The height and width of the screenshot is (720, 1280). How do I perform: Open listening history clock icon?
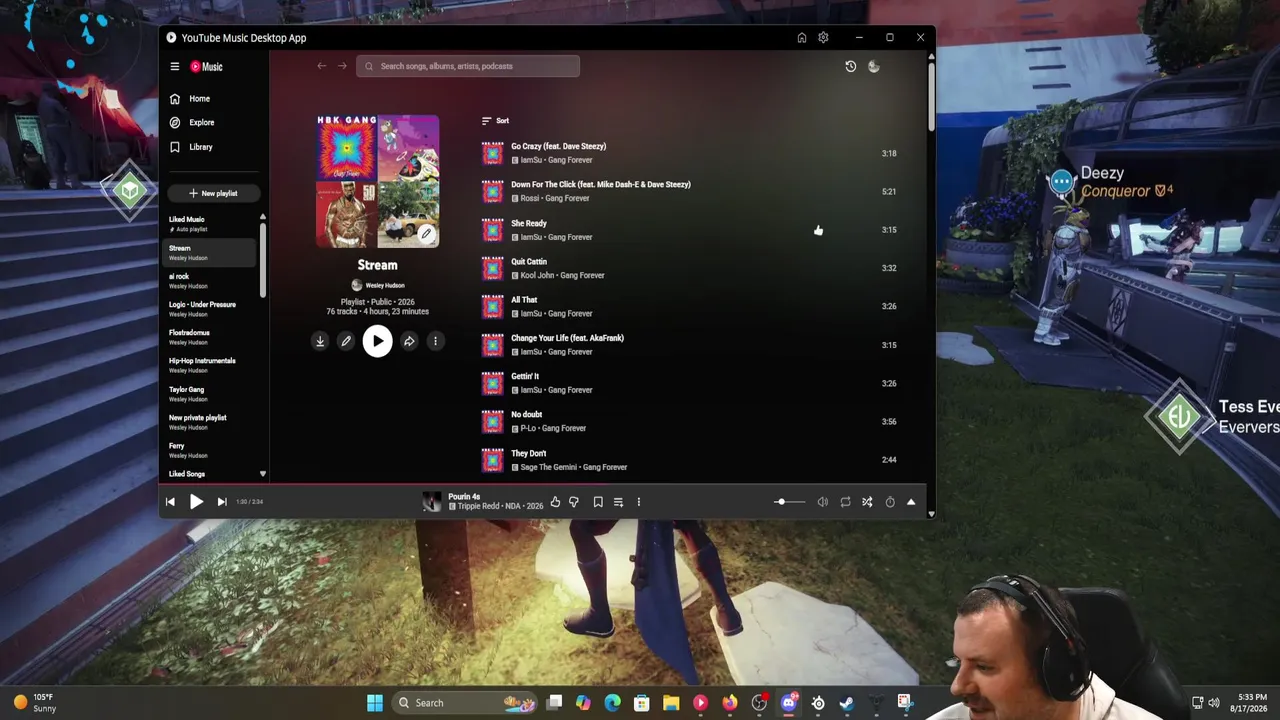[850, 66]
